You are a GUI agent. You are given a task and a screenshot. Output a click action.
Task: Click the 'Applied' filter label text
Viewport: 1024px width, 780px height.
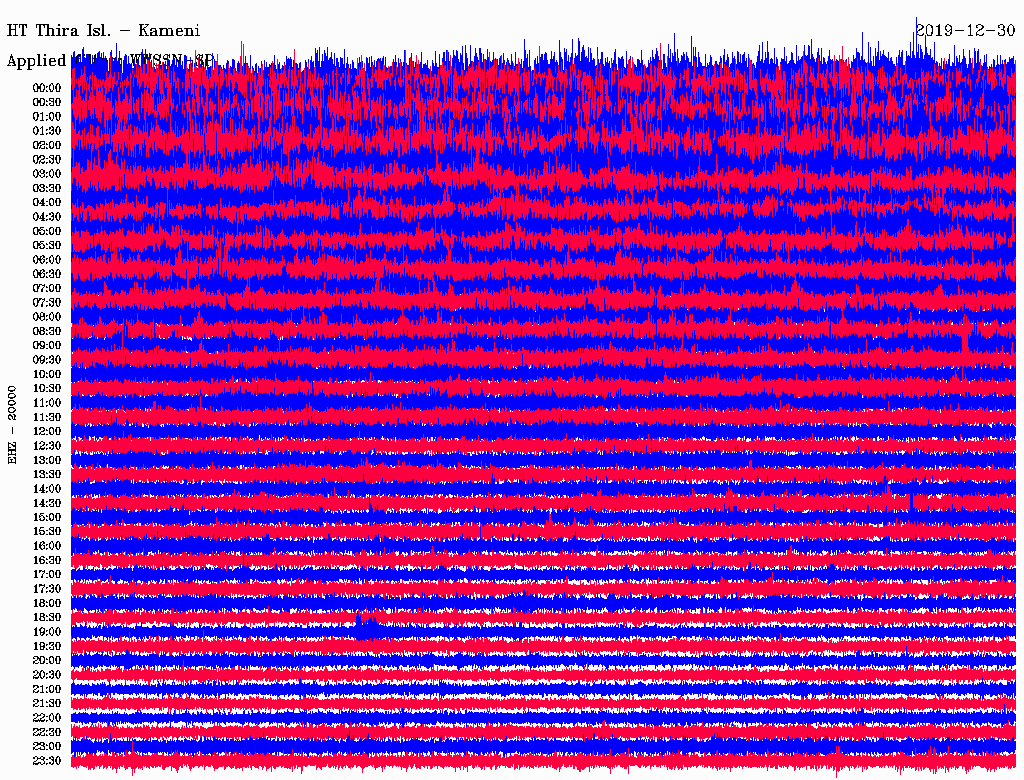(x=36, y=61)
